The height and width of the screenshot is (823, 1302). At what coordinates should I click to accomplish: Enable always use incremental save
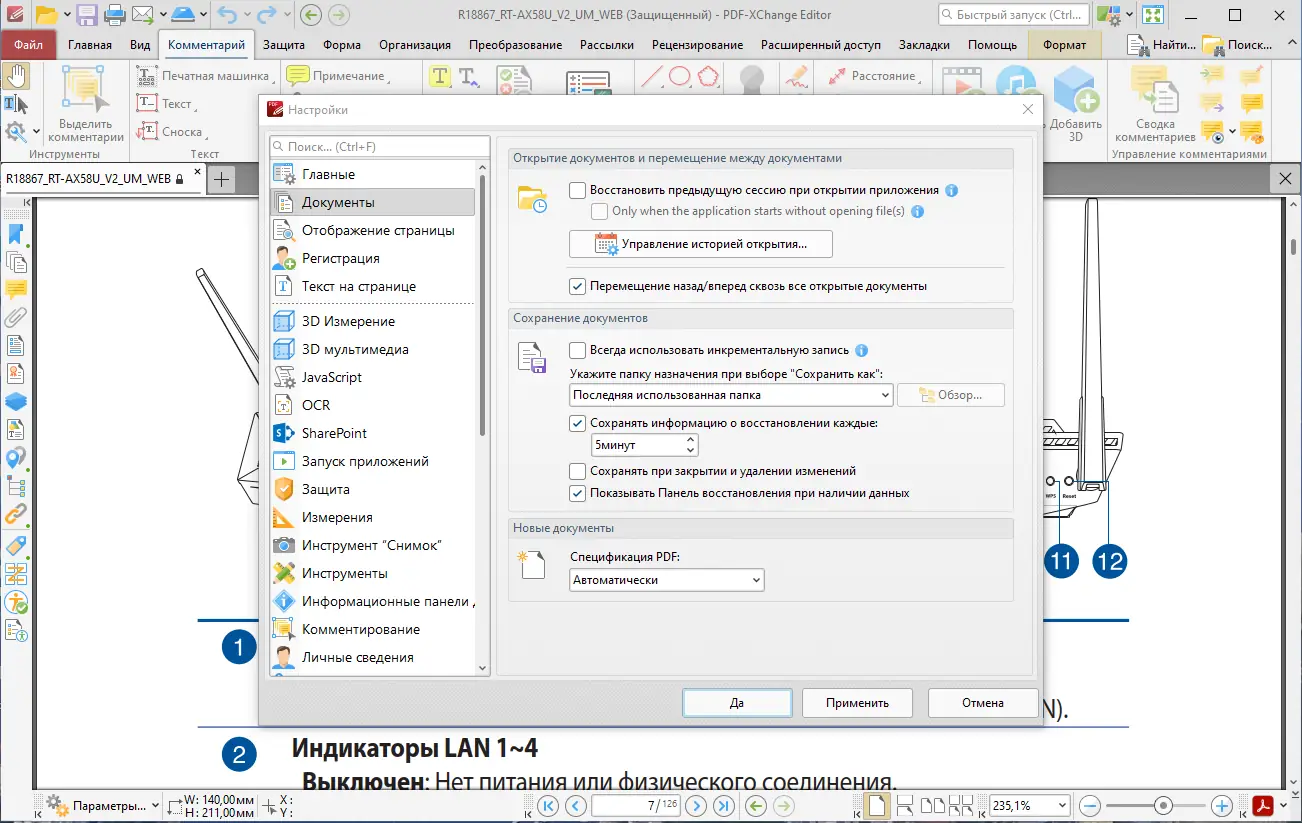(577, 350)
